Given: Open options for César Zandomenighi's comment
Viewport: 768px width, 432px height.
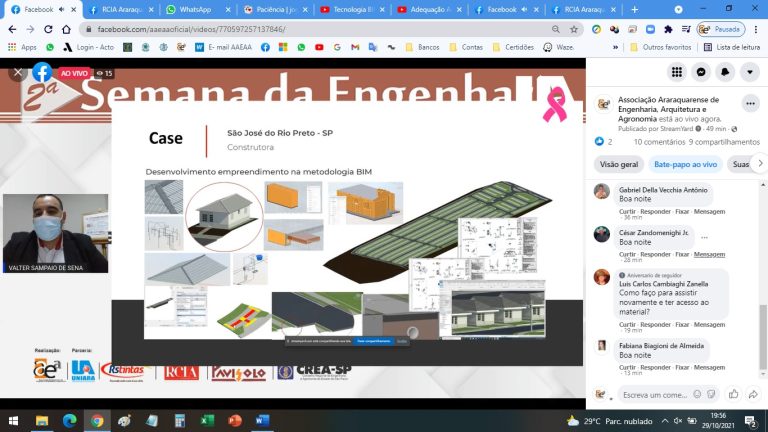Looking at the screenshot, I should [x=704, y=237].
